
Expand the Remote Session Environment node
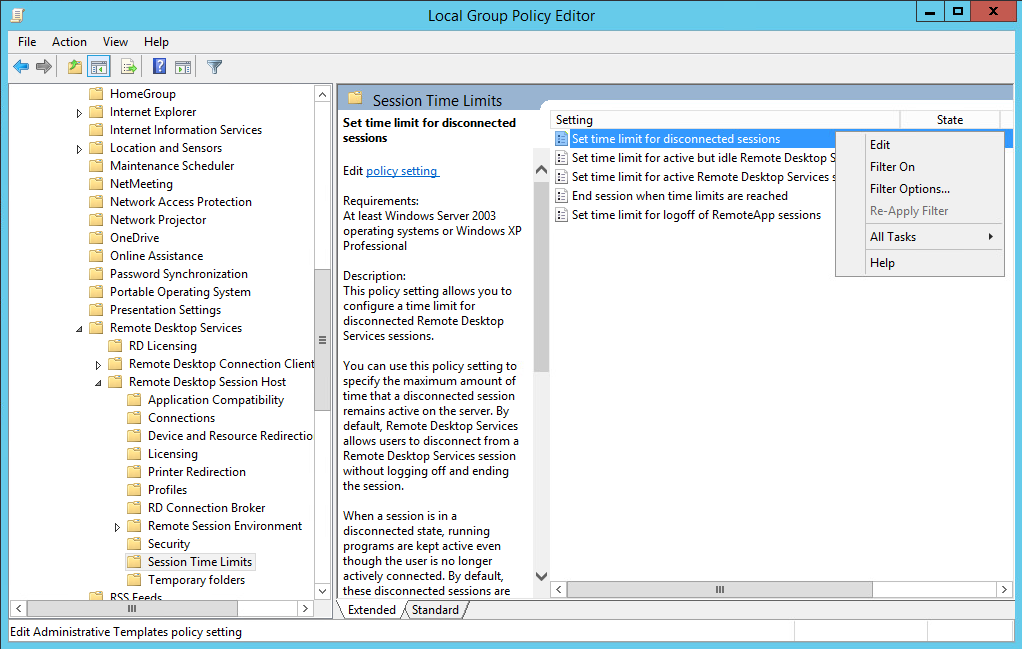117,527
